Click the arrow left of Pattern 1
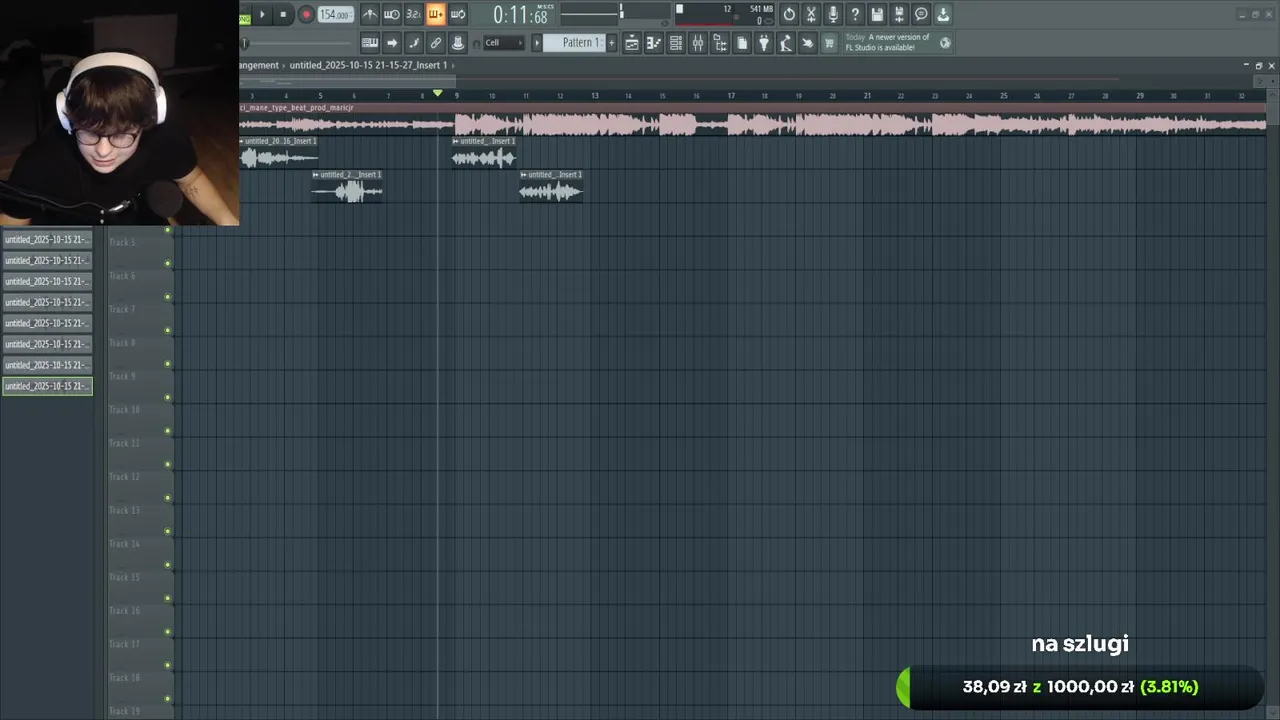The width and height of the screenshot is (1280, 720). [537, 43]
